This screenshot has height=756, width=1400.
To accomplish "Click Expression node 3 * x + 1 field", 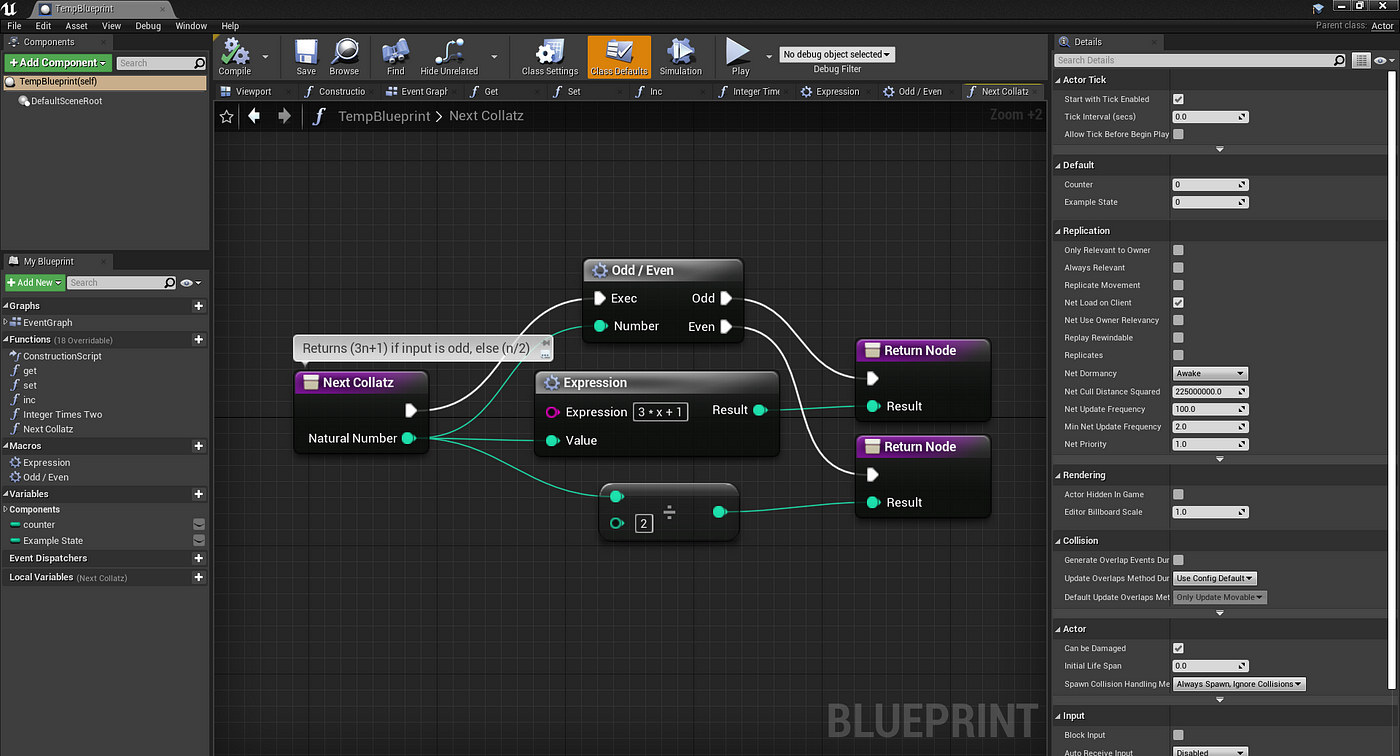I will (x=660, y=412).
